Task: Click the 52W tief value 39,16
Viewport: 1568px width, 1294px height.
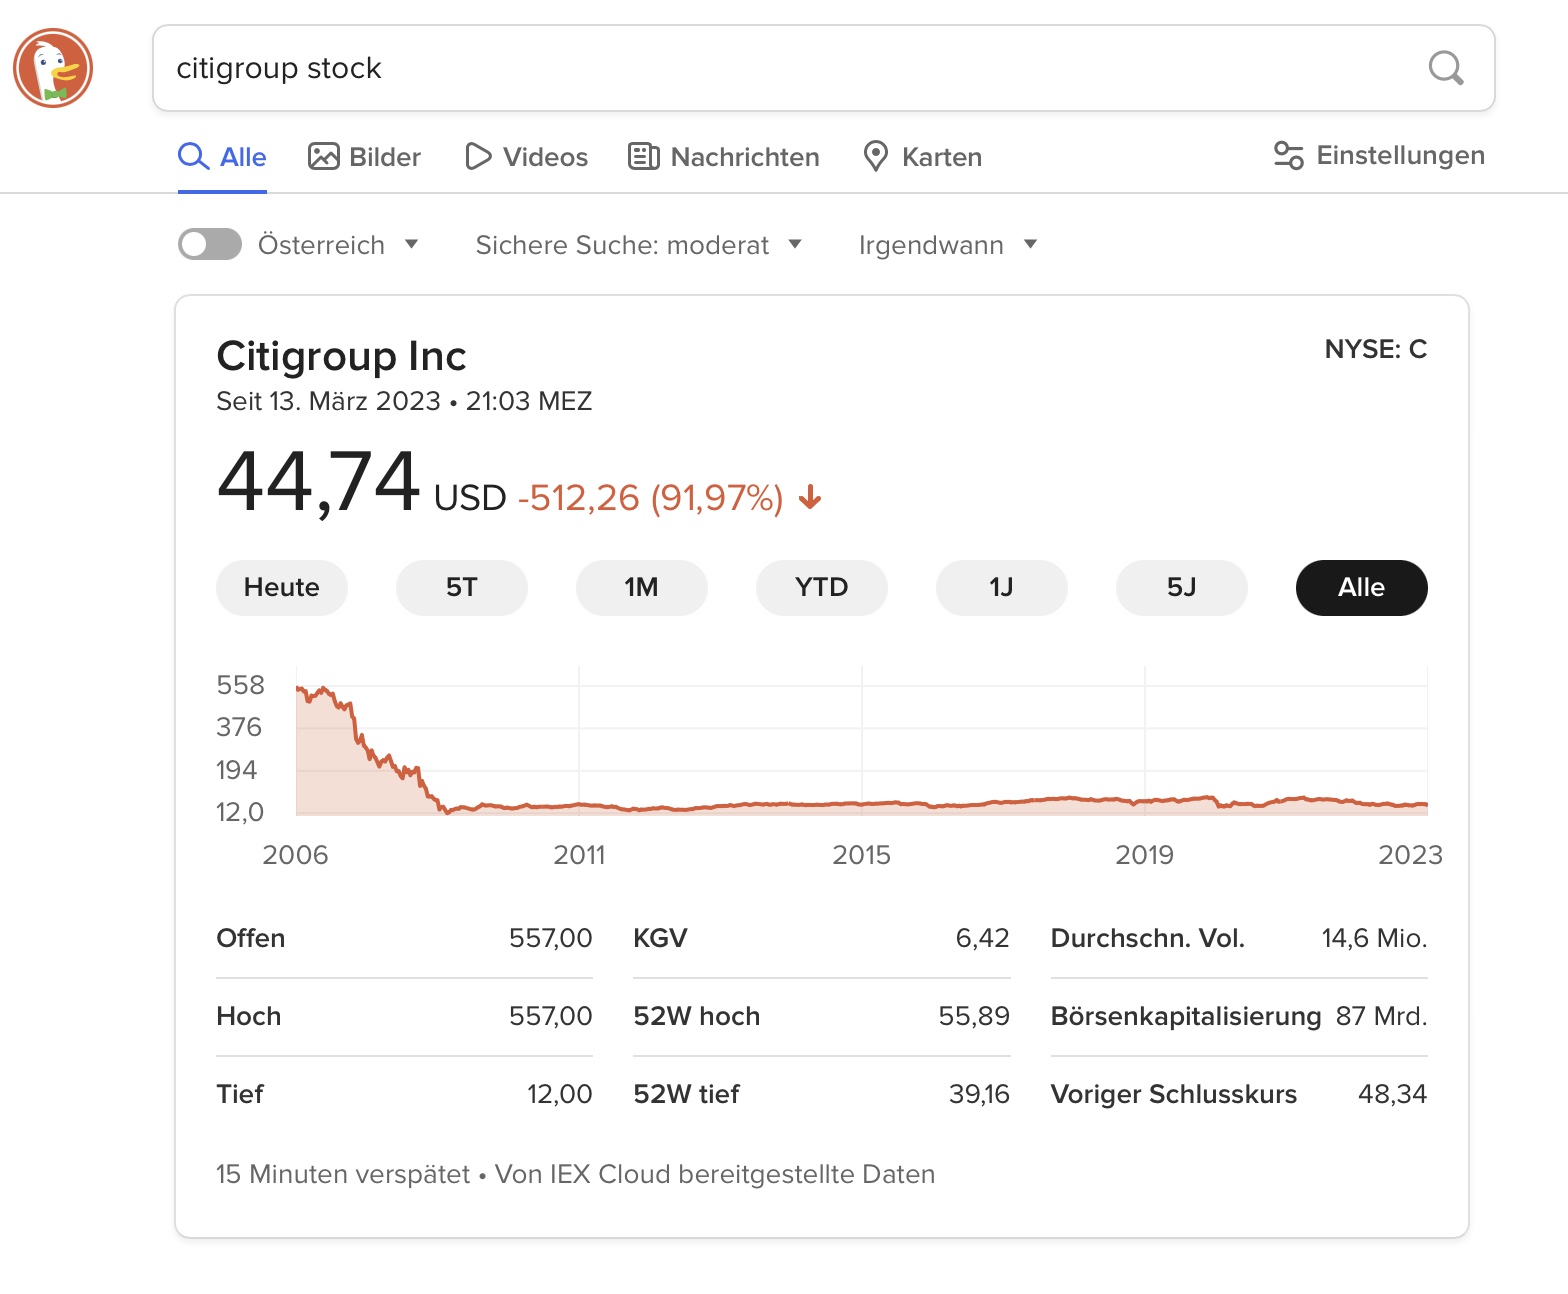Action: point(979,1094)
